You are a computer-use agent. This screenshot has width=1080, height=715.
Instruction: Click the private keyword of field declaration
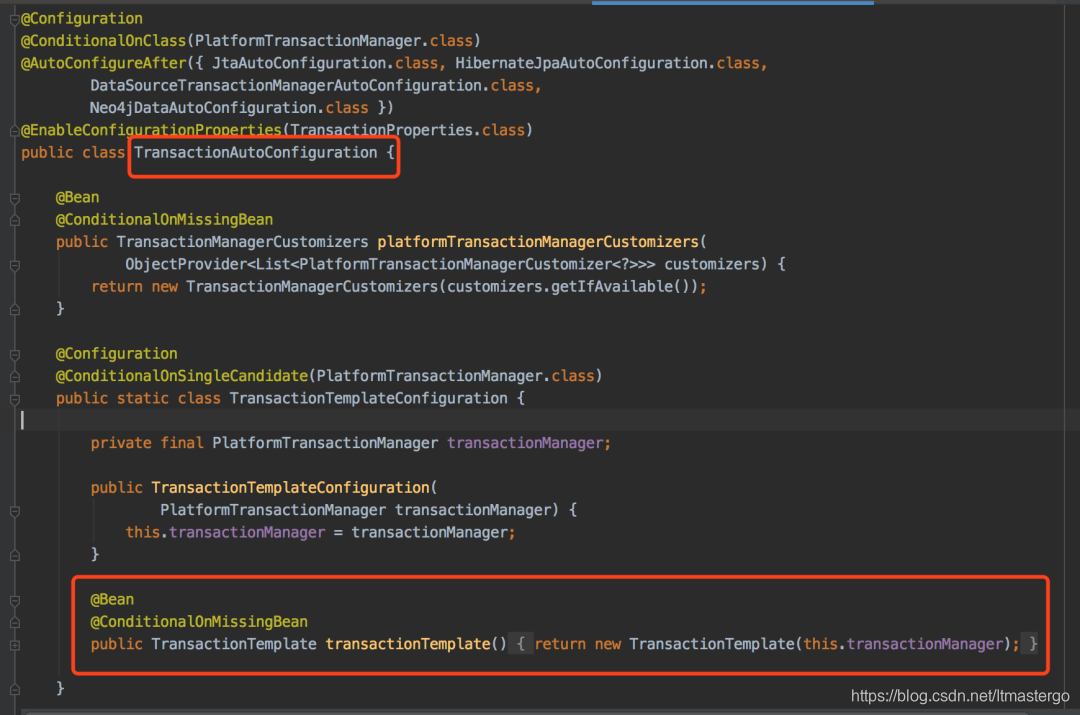121,443
